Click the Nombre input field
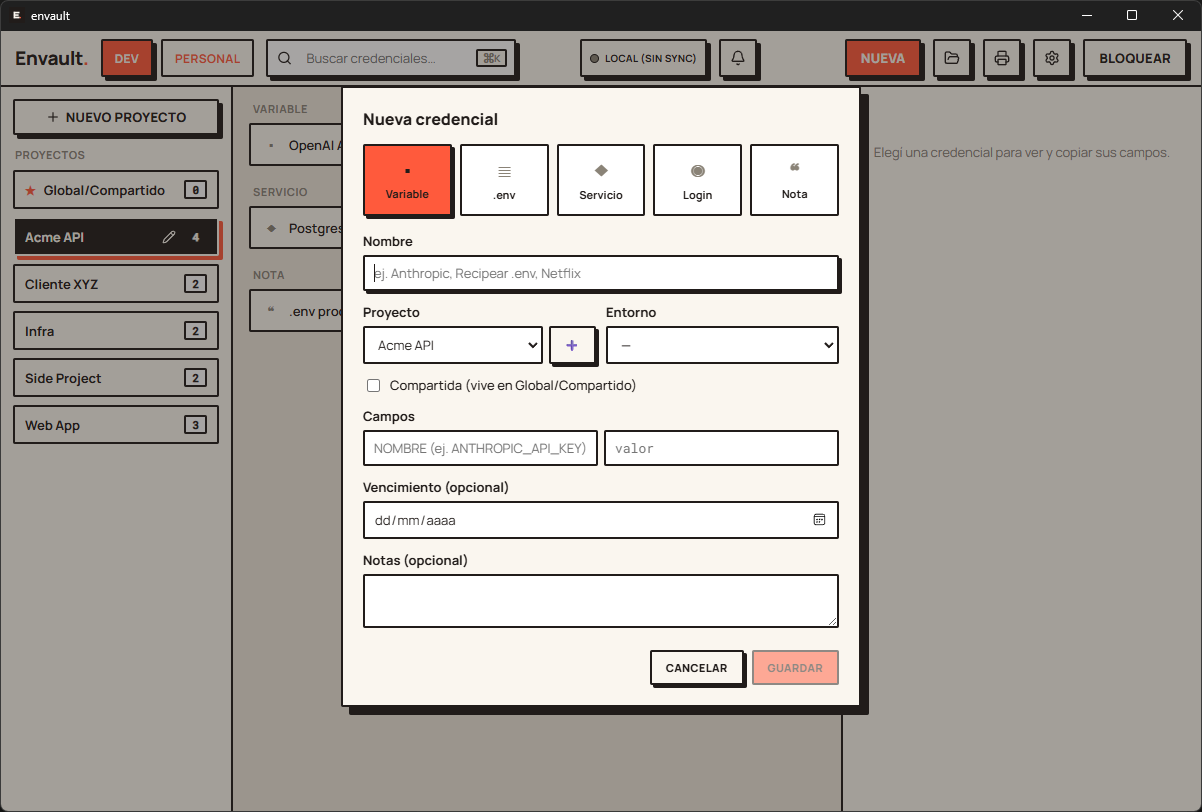The image size is (1202, 812). tap(601, 273)
